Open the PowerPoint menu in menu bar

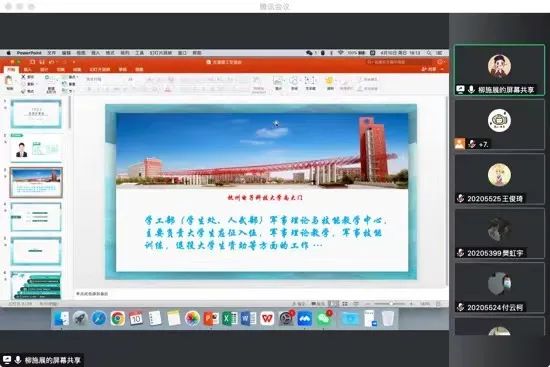[x=29, y=53]
